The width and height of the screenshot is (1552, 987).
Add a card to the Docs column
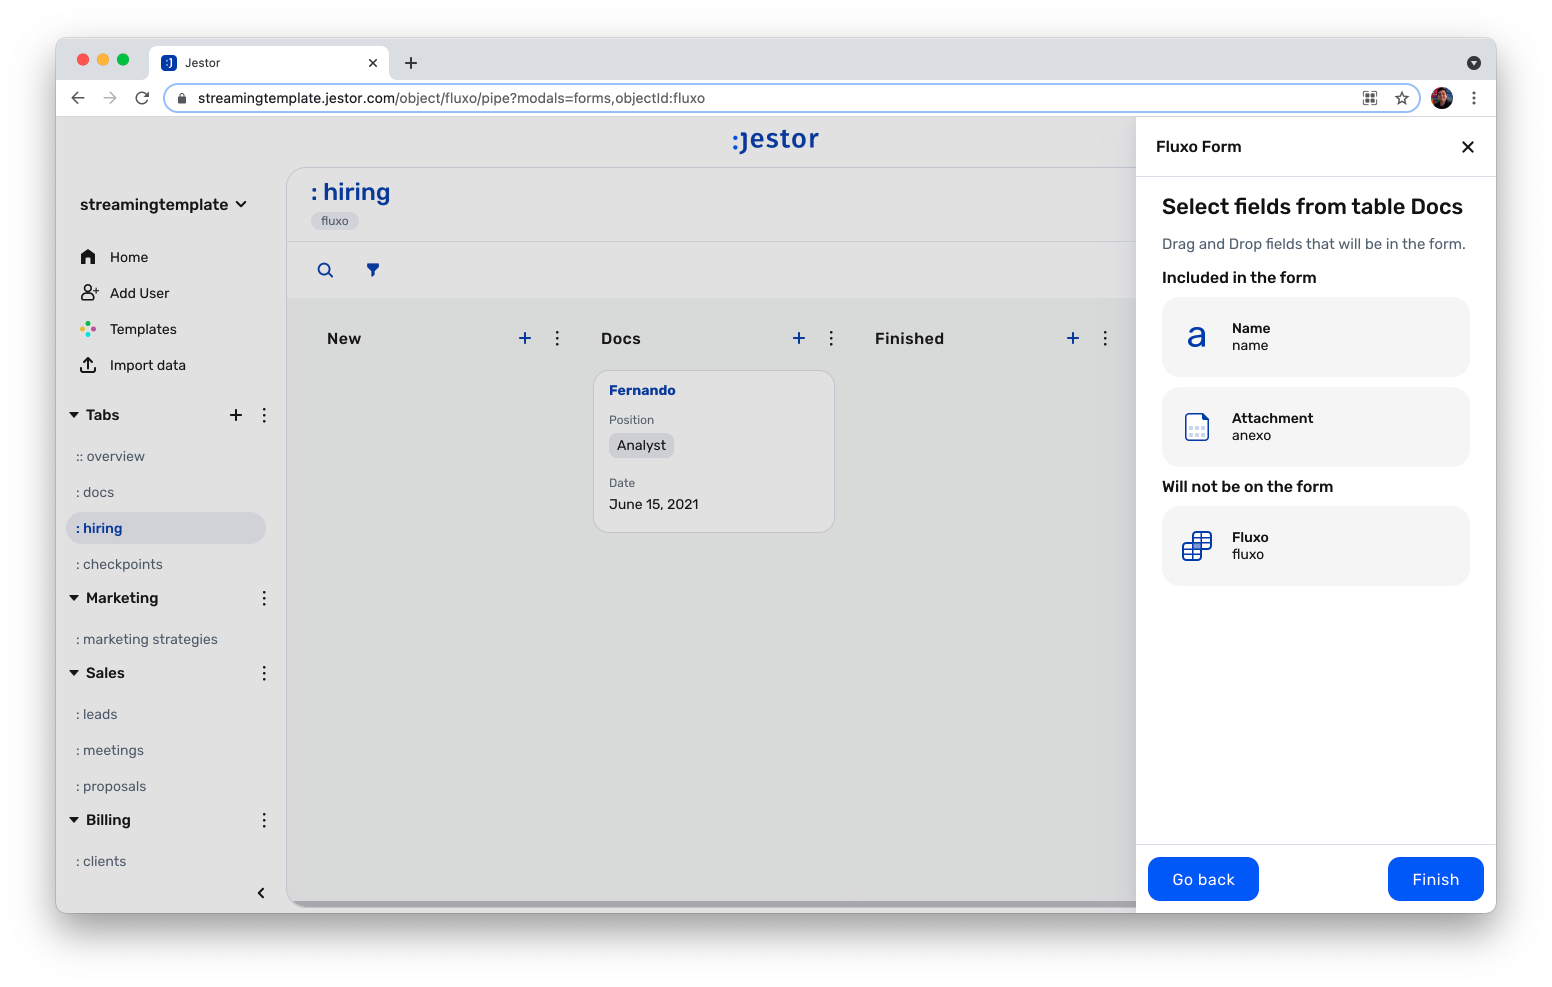click(x=799, y=338)
